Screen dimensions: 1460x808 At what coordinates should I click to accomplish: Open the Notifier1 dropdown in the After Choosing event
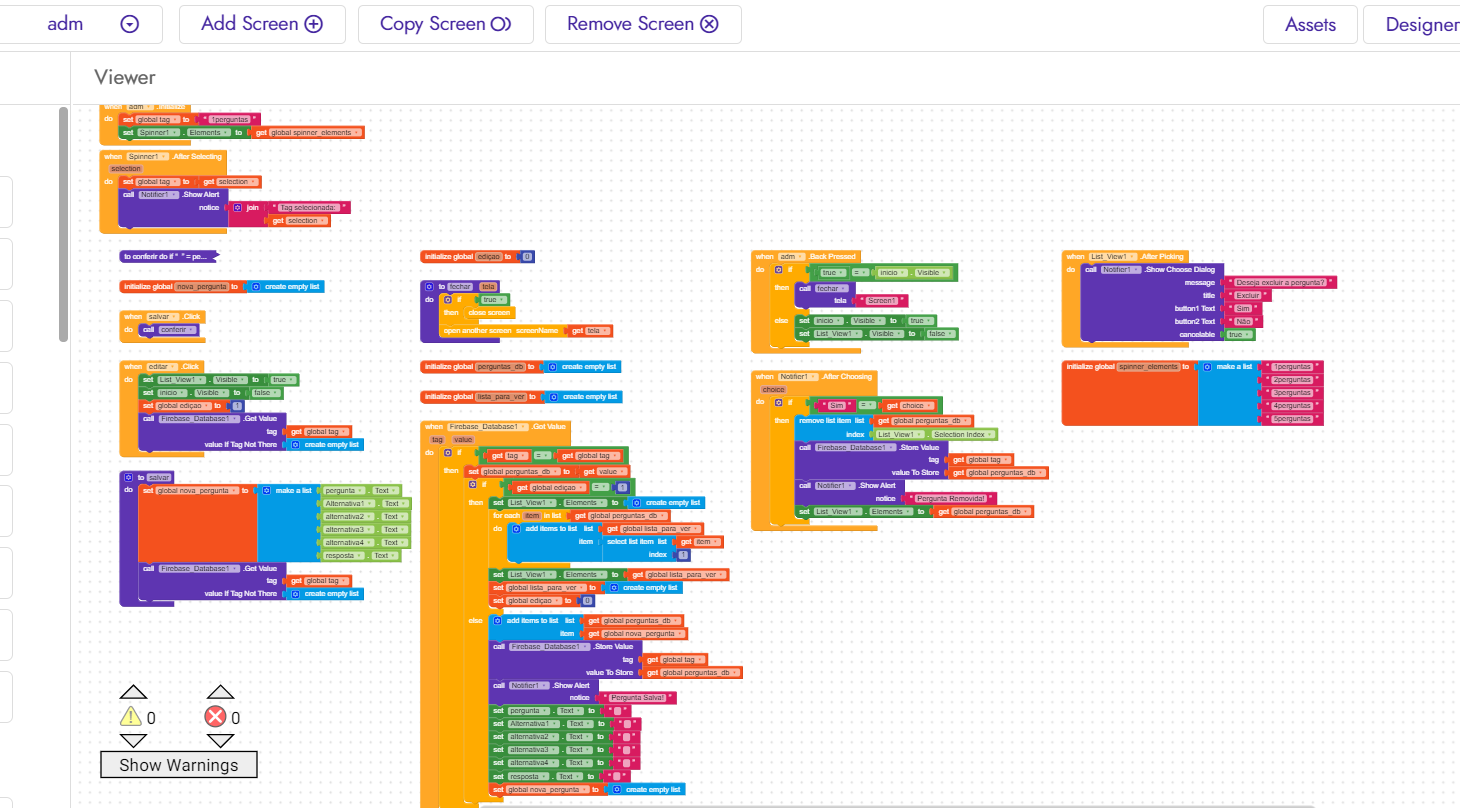pos(800,377)
